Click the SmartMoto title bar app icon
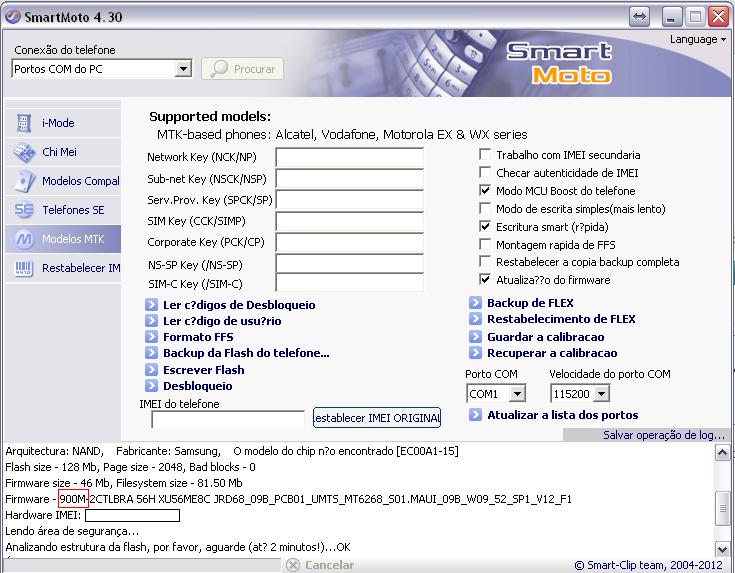Screen dimensions: 735x573 pyautogui.click(x=13, y=17)
